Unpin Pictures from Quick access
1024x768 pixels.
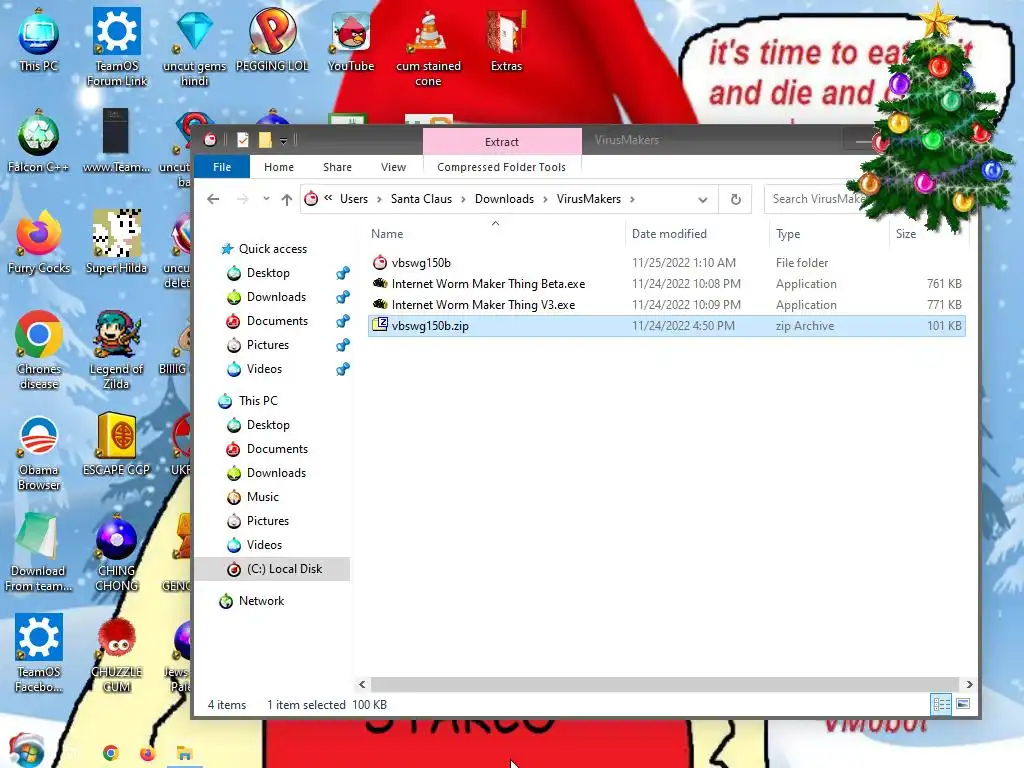click(343, 345)
